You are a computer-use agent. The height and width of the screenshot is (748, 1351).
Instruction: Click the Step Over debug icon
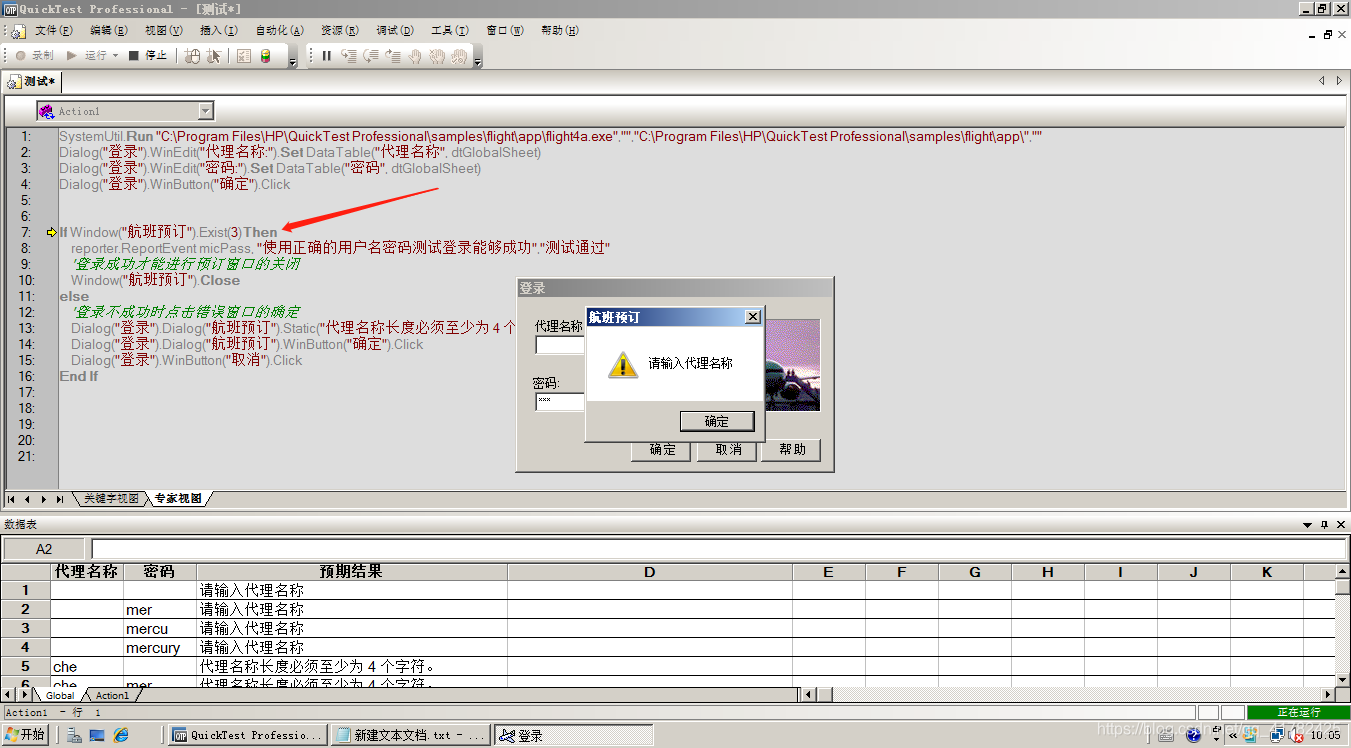[371, 56]
